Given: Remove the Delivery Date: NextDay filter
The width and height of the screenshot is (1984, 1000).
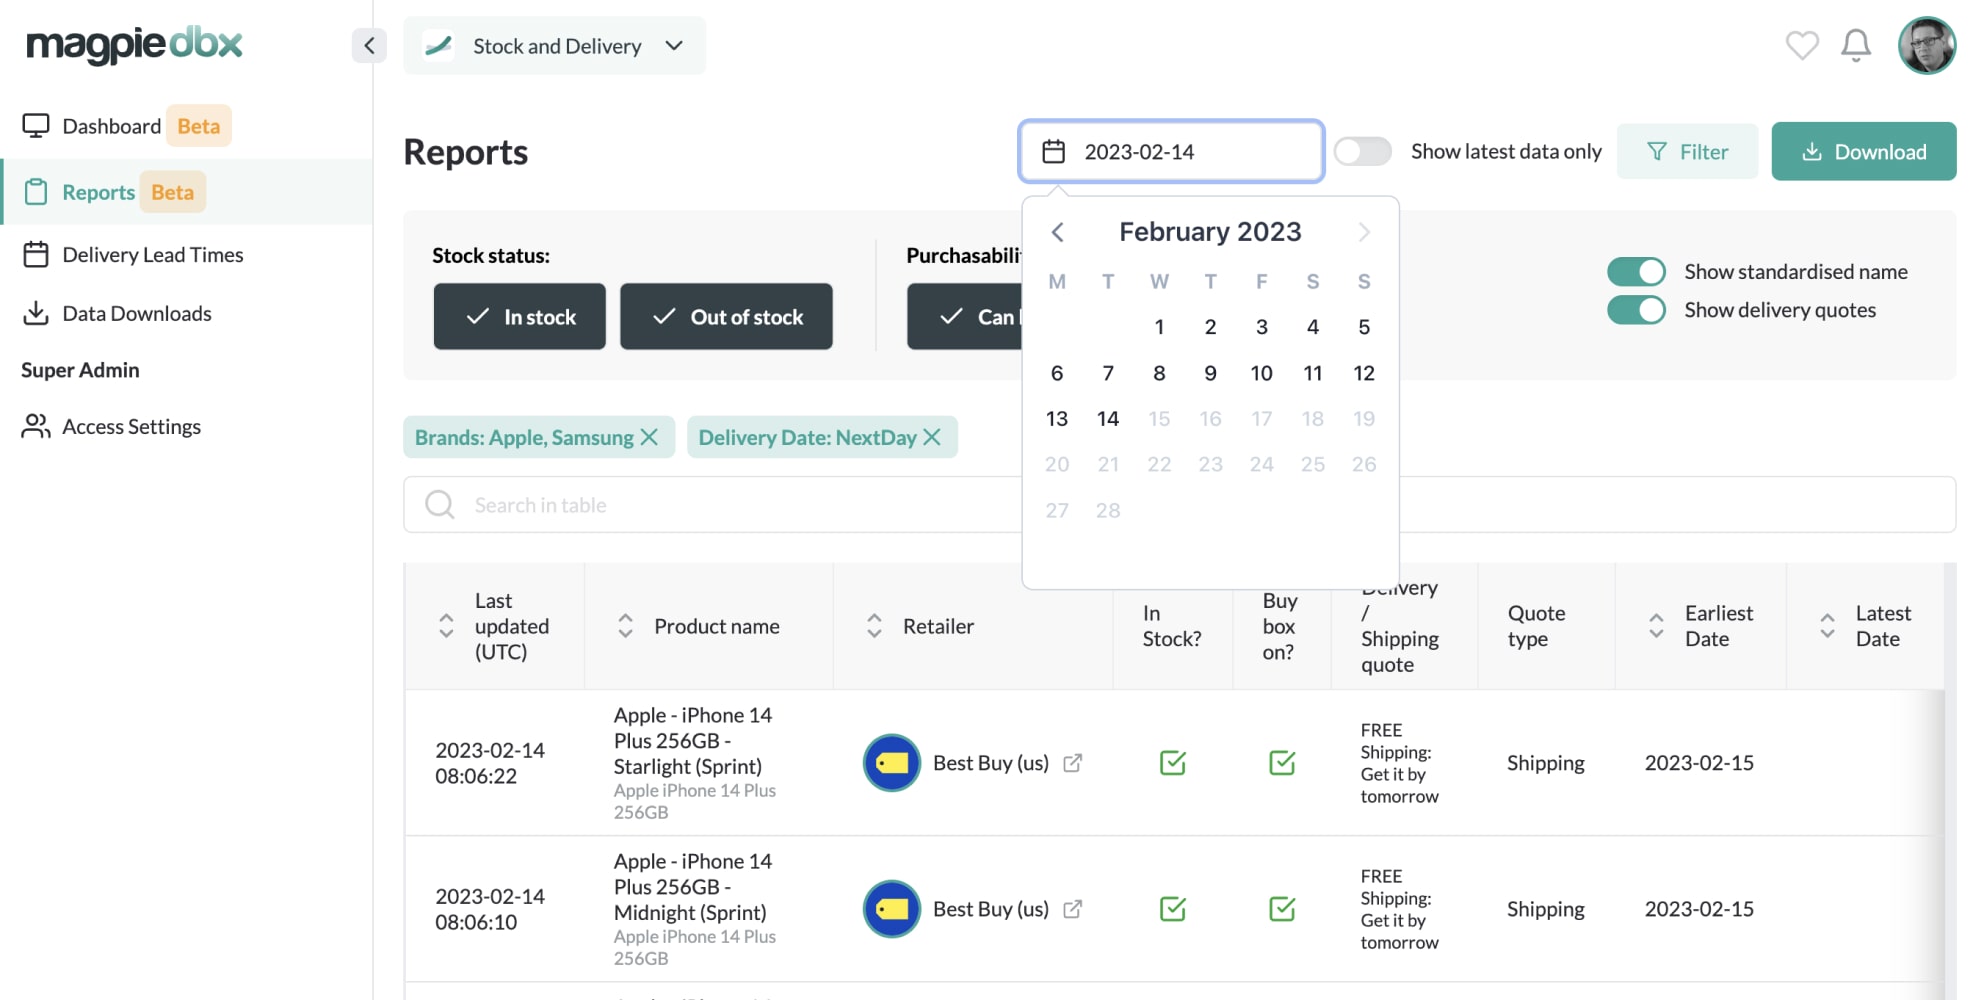Looking at the screenshot, I should click(x=932, y=437).
